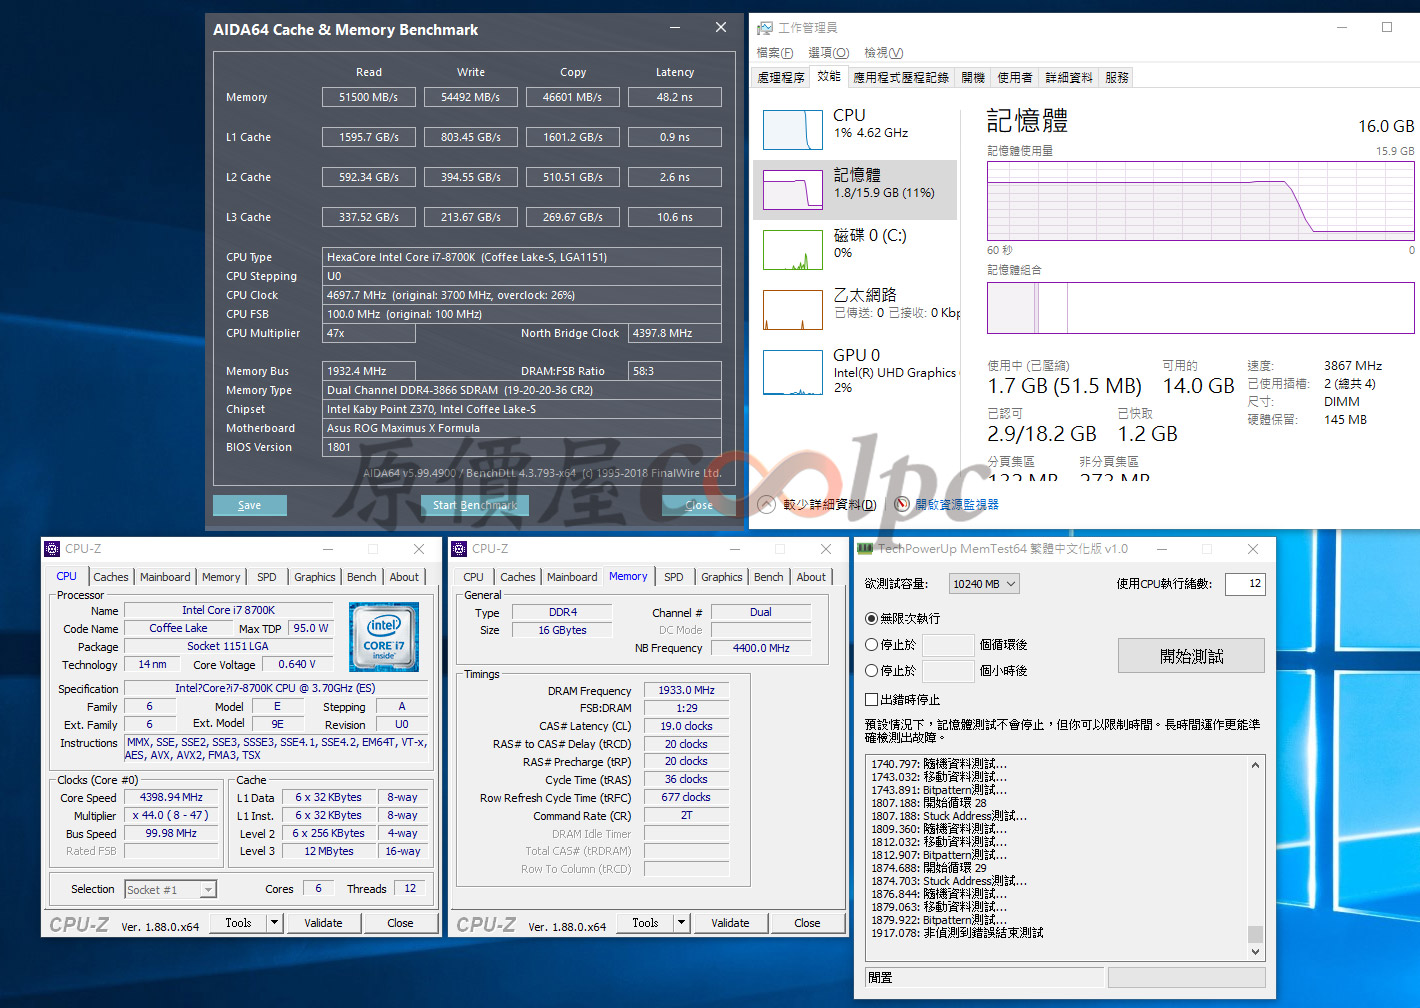Open About tab in left CPU-Z window
1420x1008 pixels.
(404, 577)
